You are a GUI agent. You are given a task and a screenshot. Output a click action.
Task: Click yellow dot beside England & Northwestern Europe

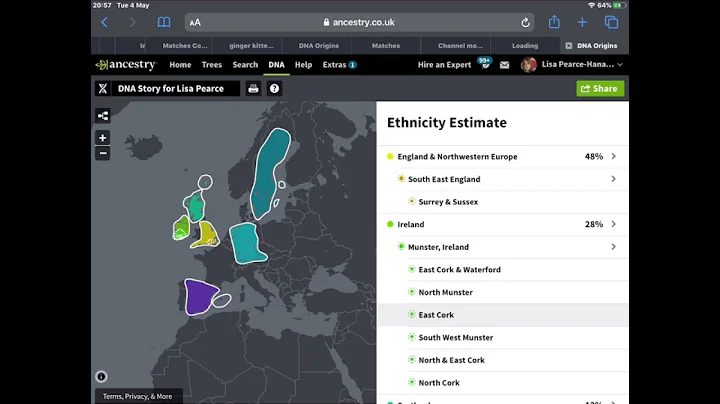coord(390,157)
